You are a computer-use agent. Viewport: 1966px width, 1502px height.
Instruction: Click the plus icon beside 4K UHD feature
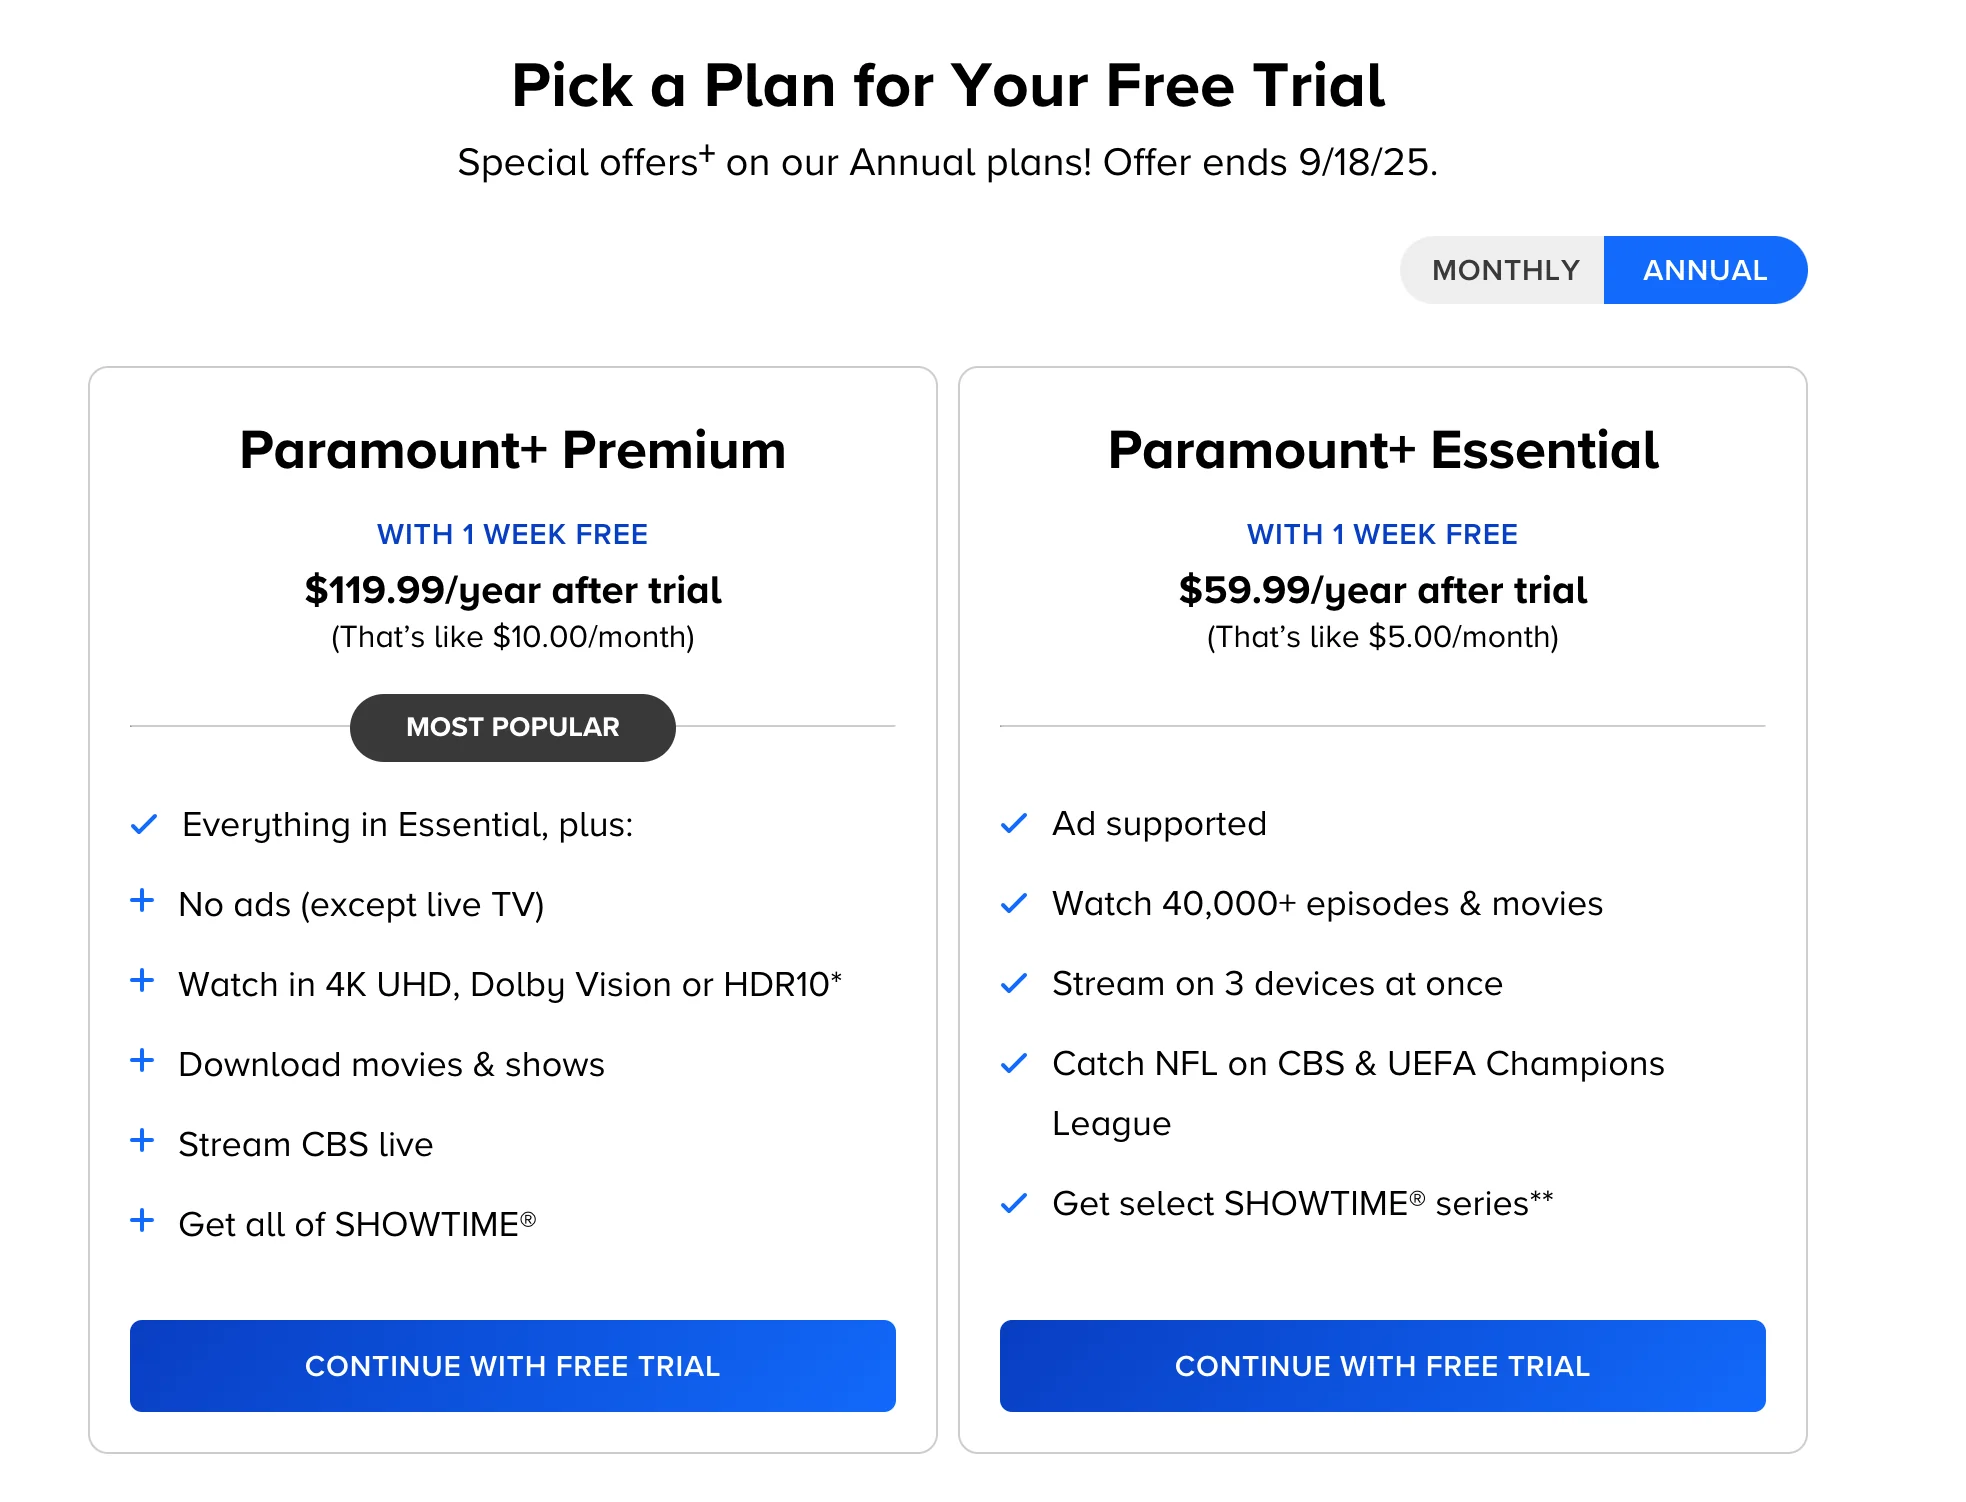pyautogui.click(x=145, y=983)
